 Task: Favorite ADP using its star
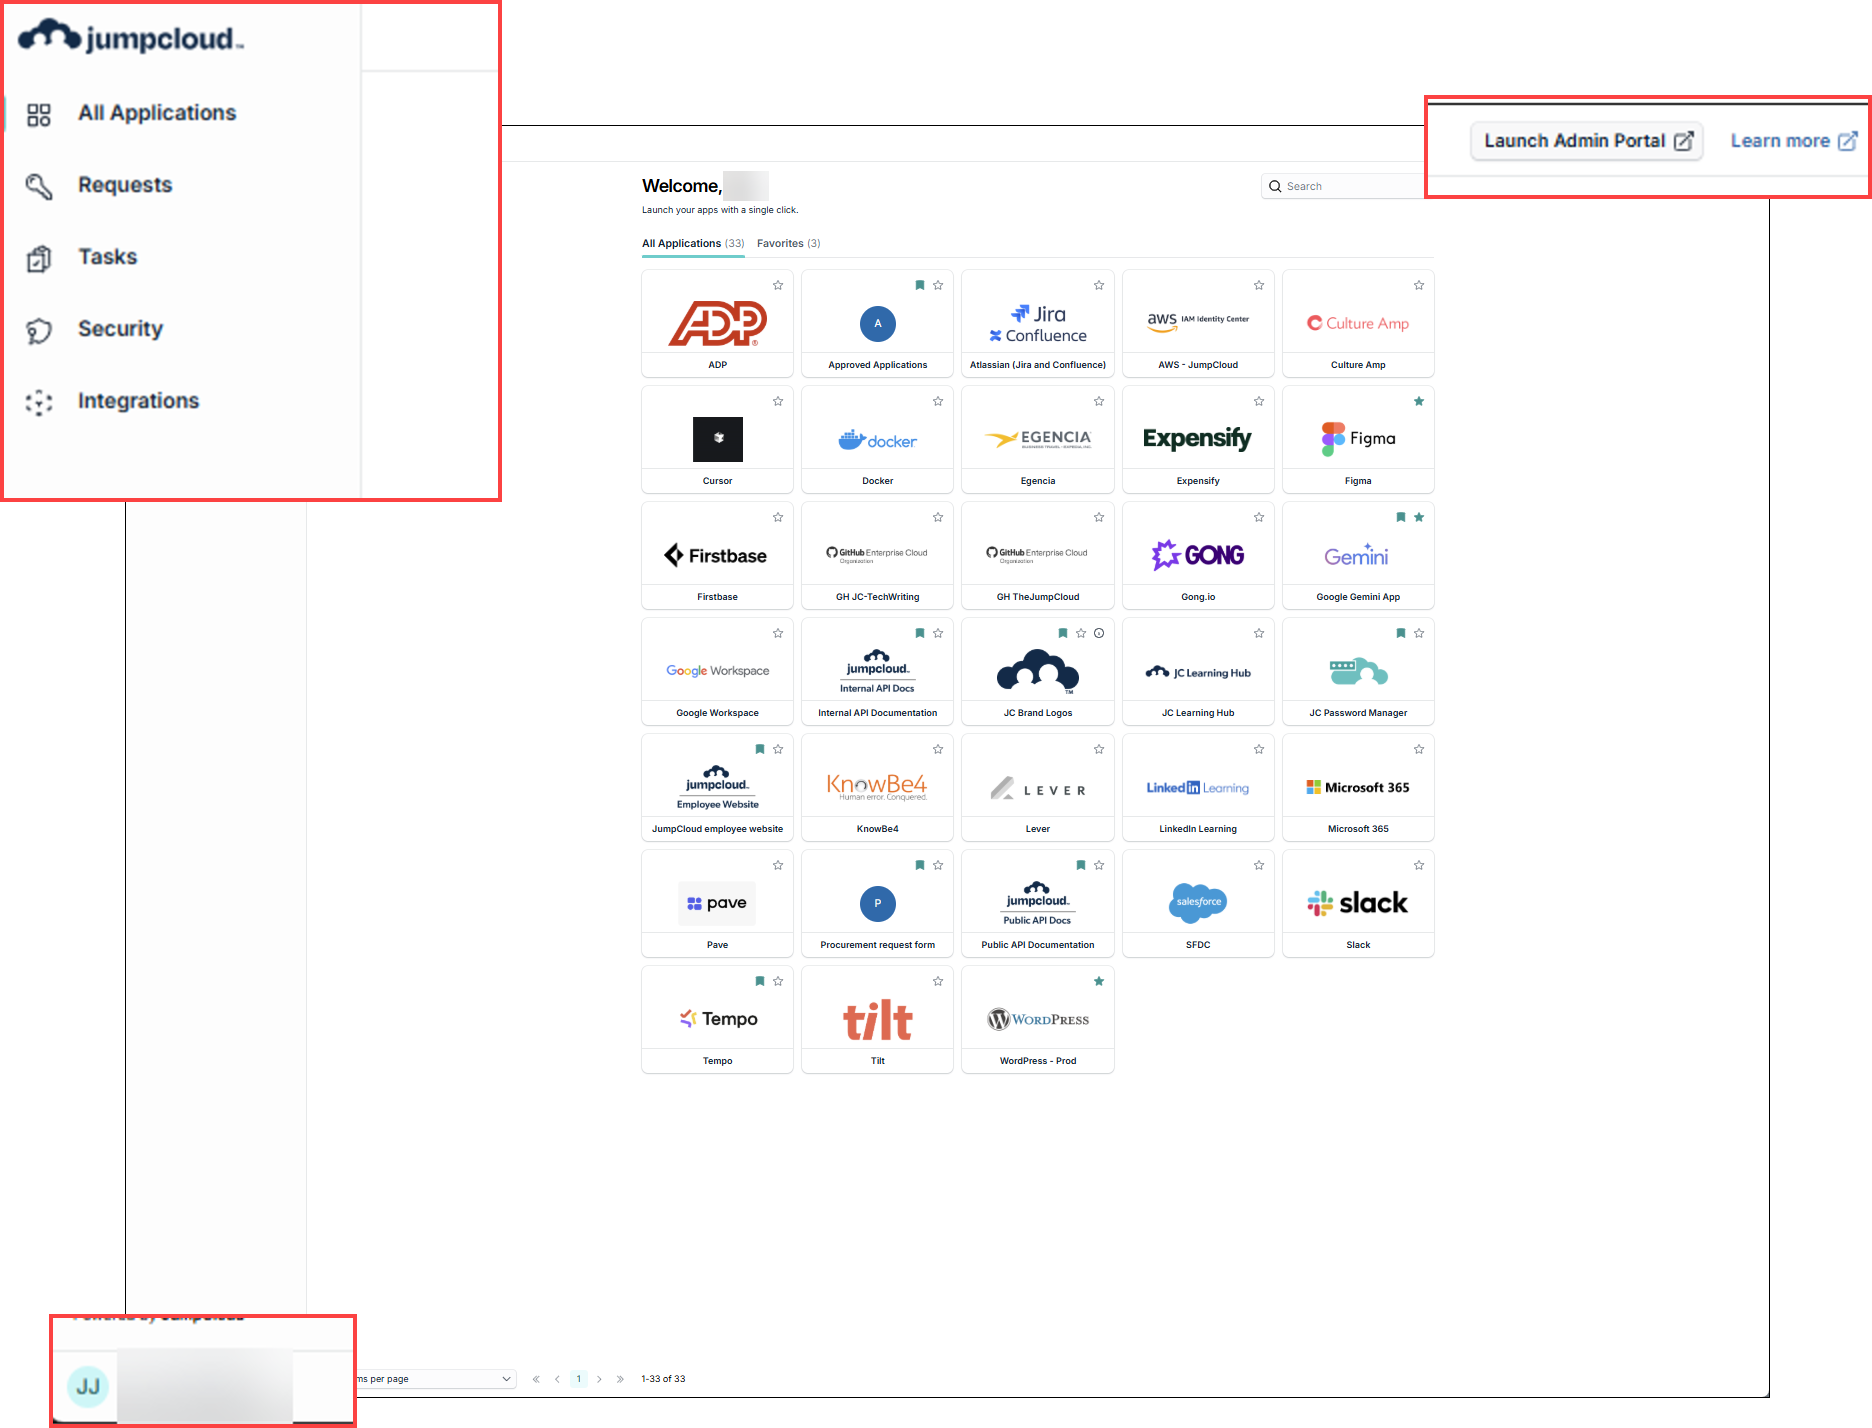point(778,285)
